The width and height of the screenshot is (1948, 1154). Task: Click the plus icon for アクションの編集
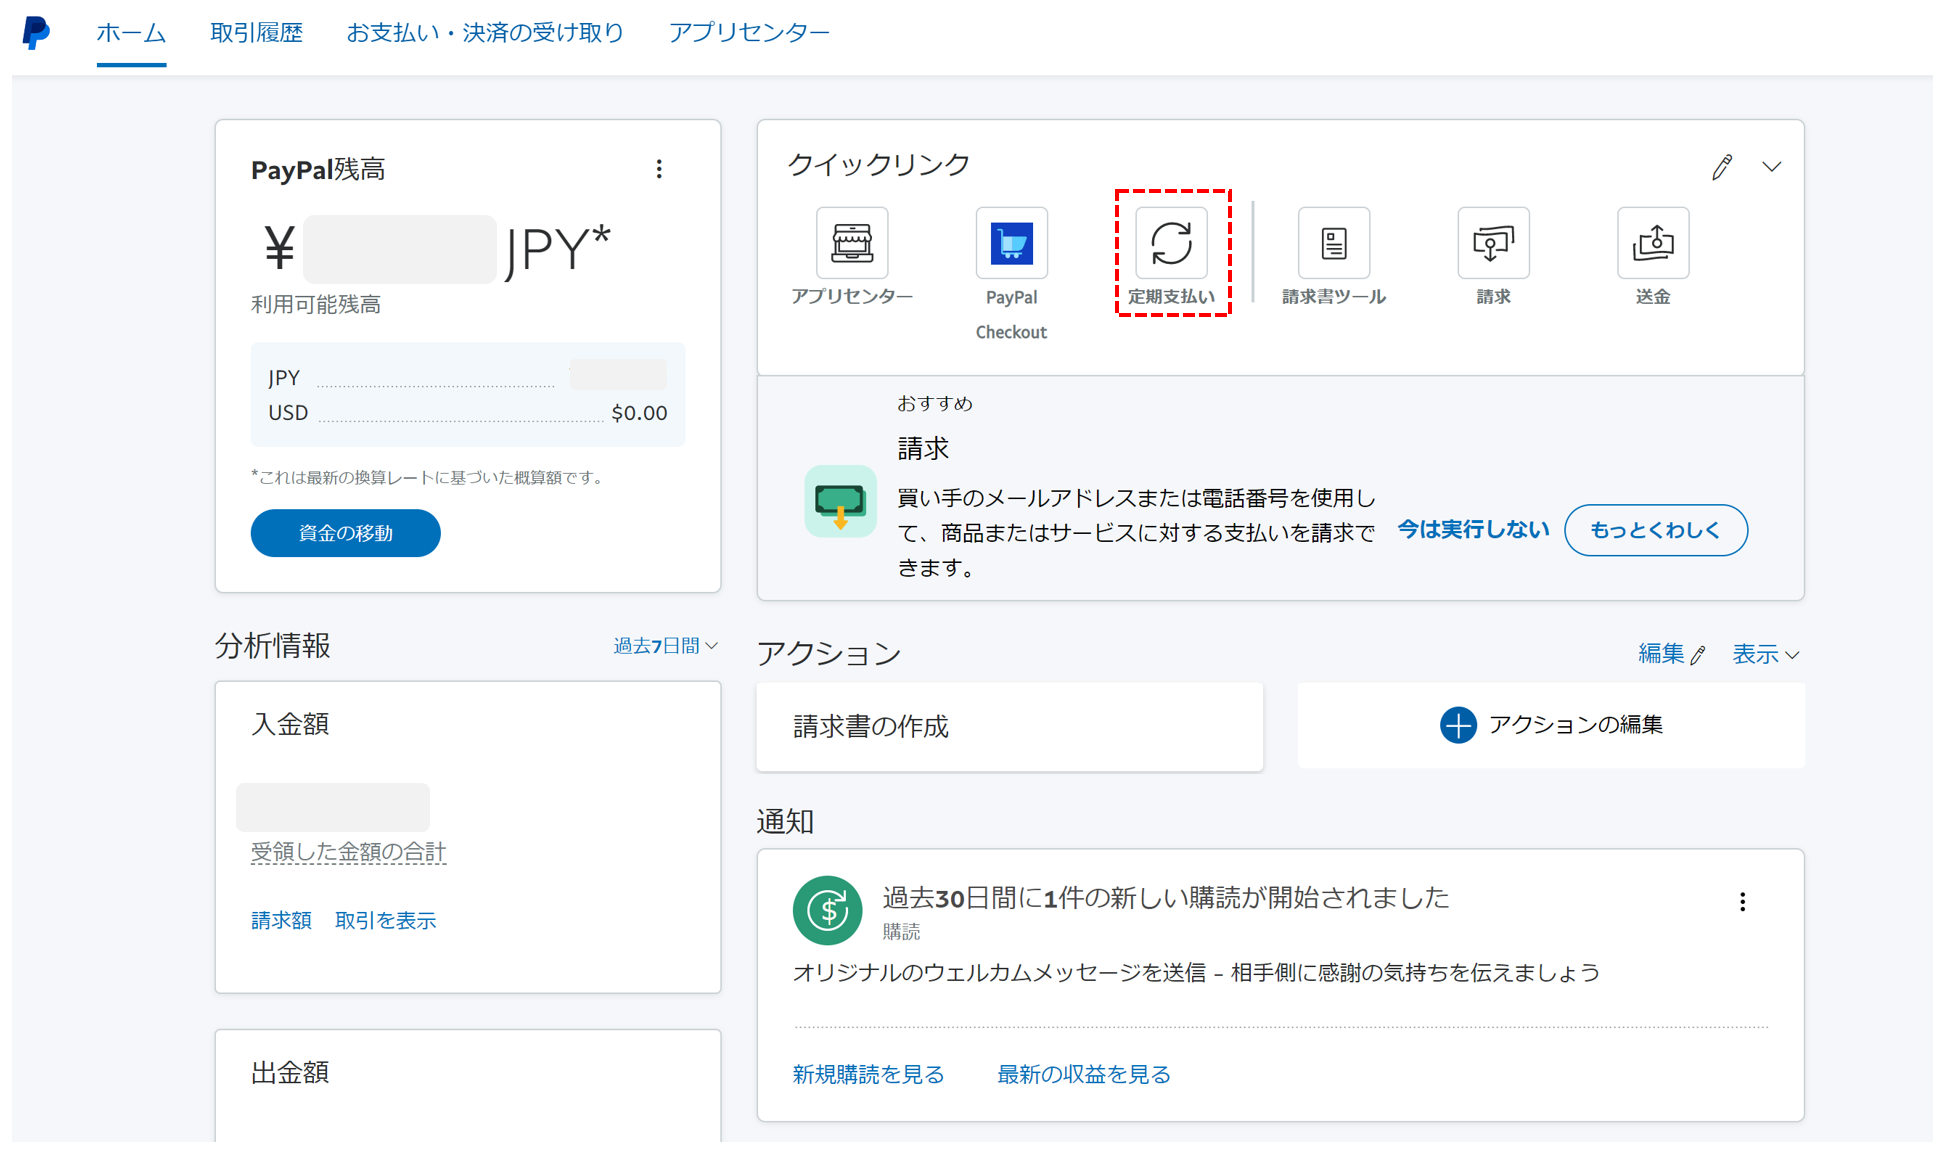click(1458, 725)
